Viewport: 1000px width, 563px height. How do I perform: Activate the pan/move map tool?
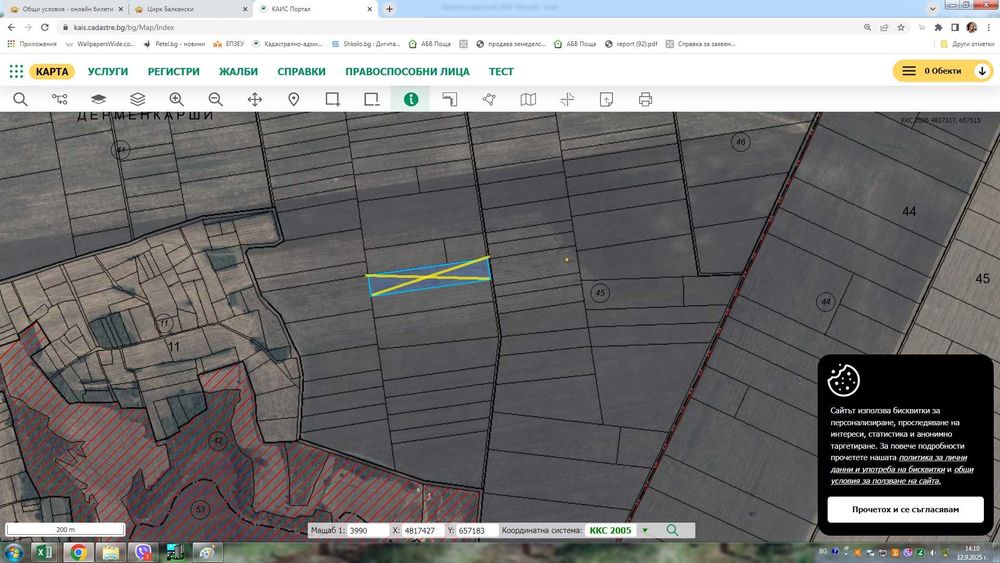coord(255,99)
